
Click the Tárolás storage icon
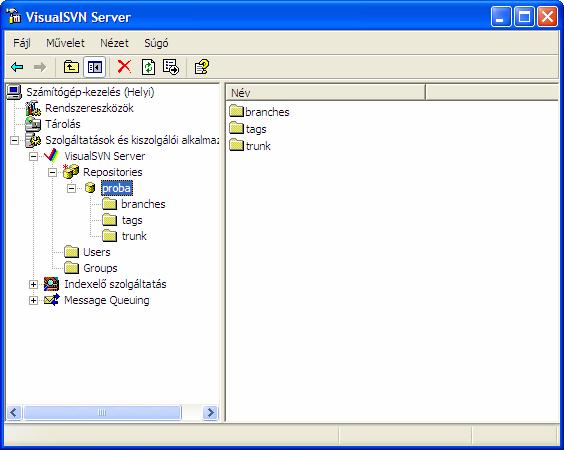(x=33, y=124)
